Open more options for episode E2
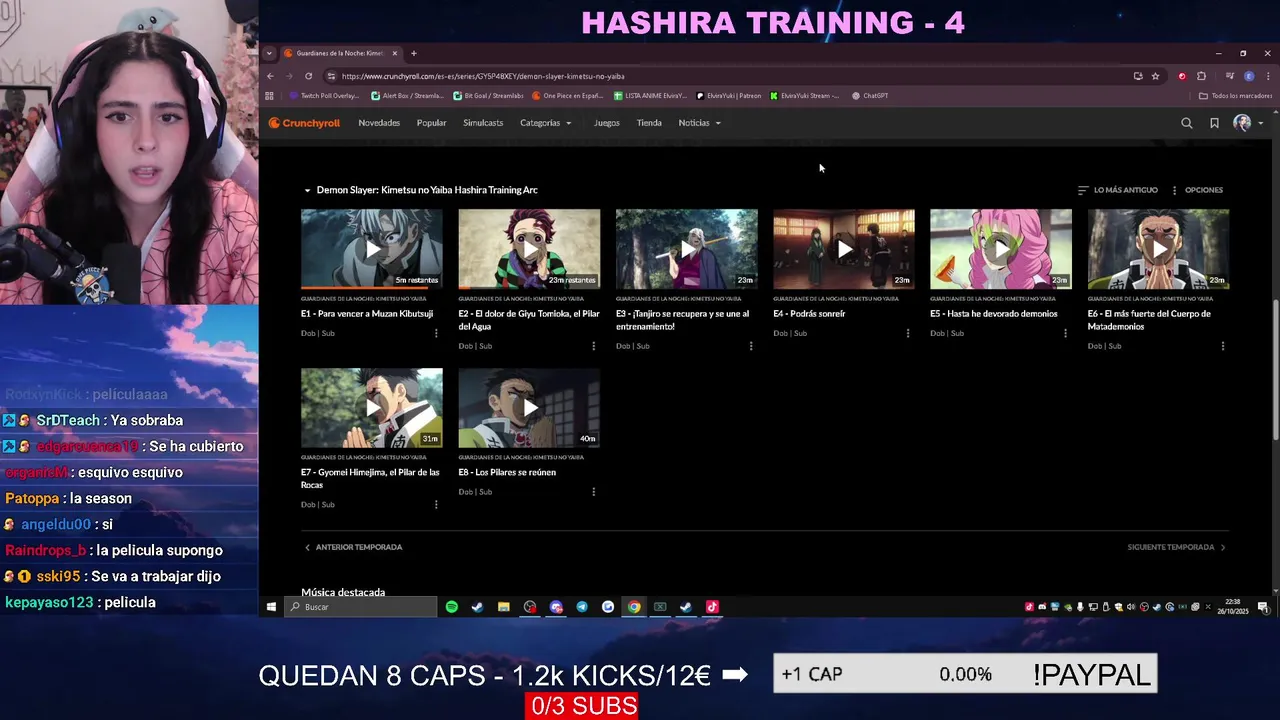Image resolution: width=1280 pixels, height=720 pixels. pos(593,346)
